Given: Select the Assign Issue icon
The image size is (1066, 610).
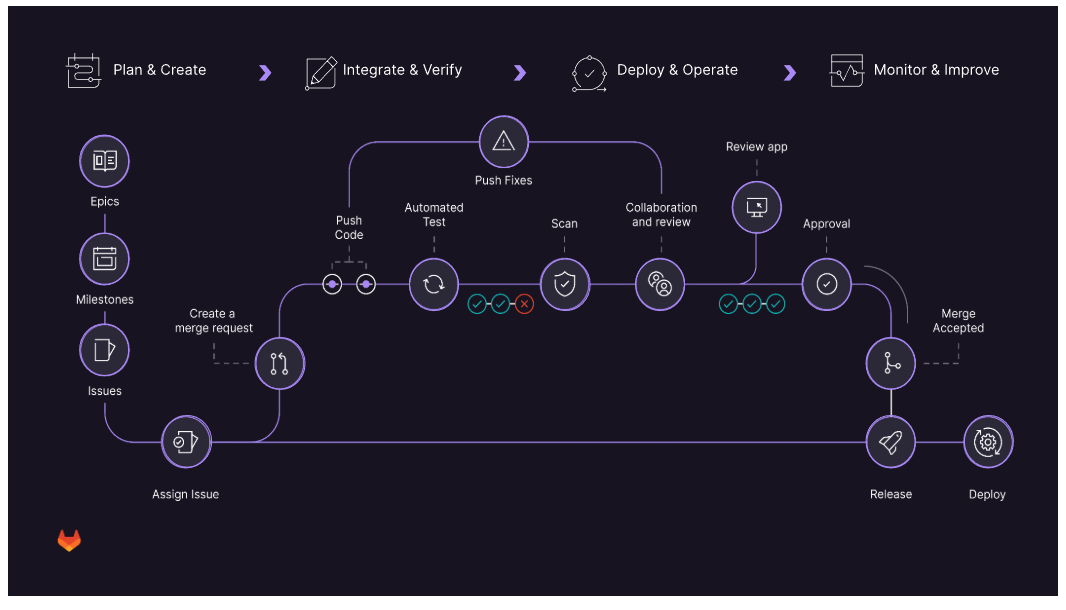Looking at the screenshot, I should click(x=186, y=441).
